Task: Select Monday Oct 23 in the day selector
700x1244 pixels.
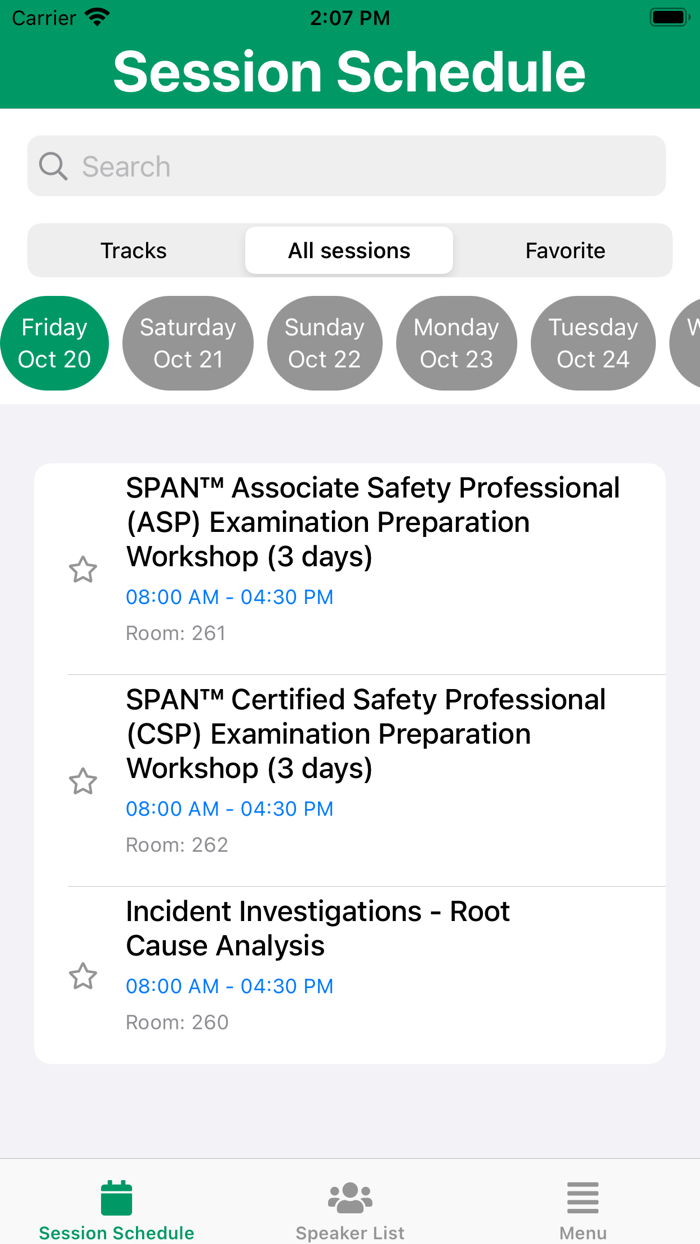Action: click(456, 343)
